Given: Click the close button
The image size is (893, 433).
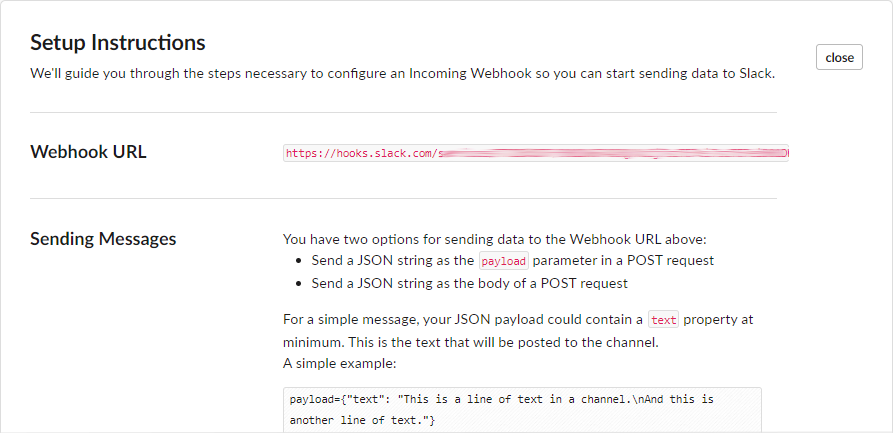Looking at the screenshot, I should pos(839,57).
